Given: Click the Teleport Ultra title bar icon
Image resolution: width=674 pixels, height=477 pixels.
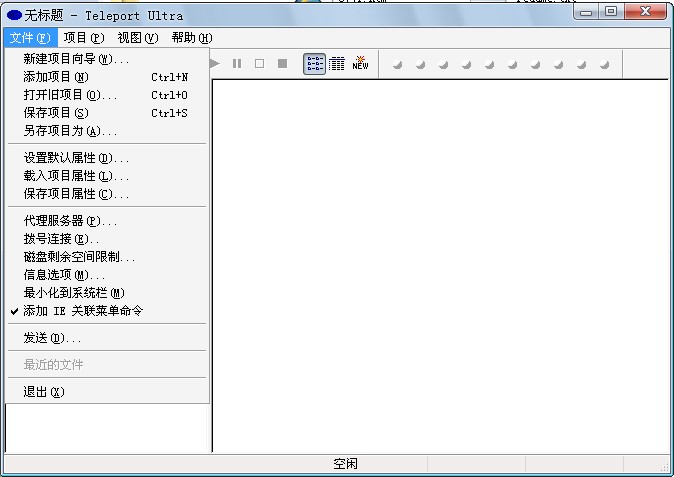Looking at the screenshot, I should (x=14, y=16).
